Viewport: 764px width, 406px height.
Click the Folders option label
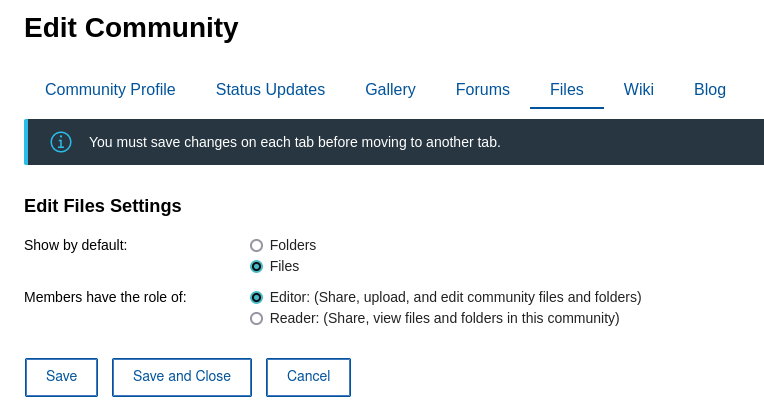pyautogui.click(x=293, y=245)
